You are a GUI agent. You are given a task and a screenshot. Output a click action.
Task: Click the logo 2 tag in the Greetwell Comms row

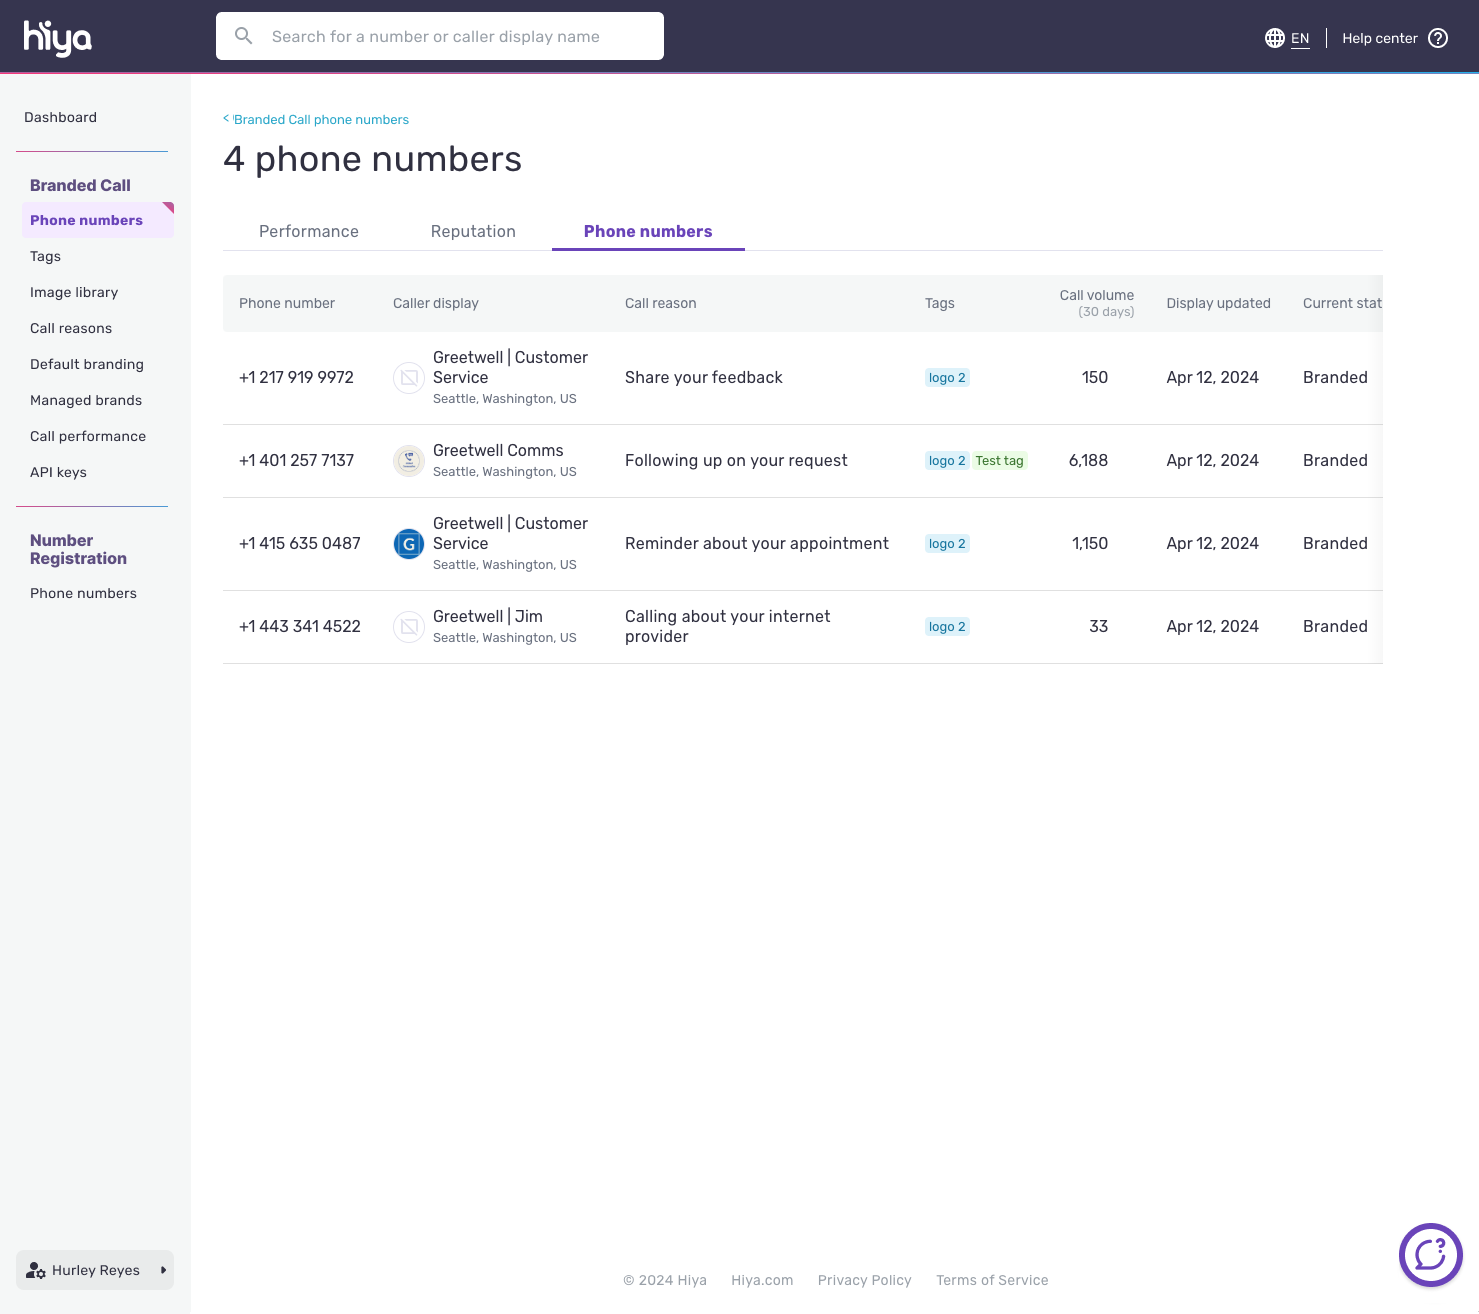[947, 460]
